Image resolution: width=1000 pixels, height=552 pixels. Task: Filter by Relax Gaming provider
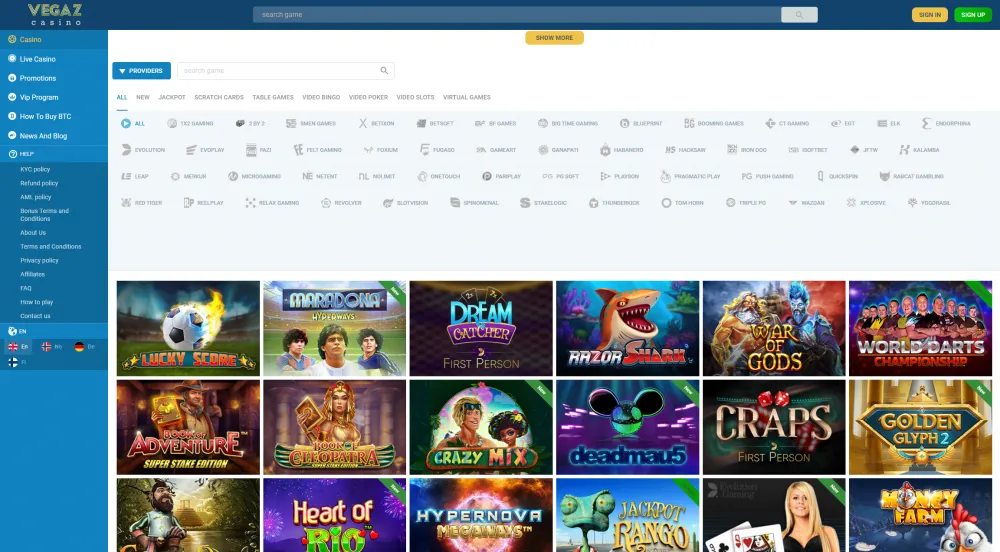[x=272, y=203]
